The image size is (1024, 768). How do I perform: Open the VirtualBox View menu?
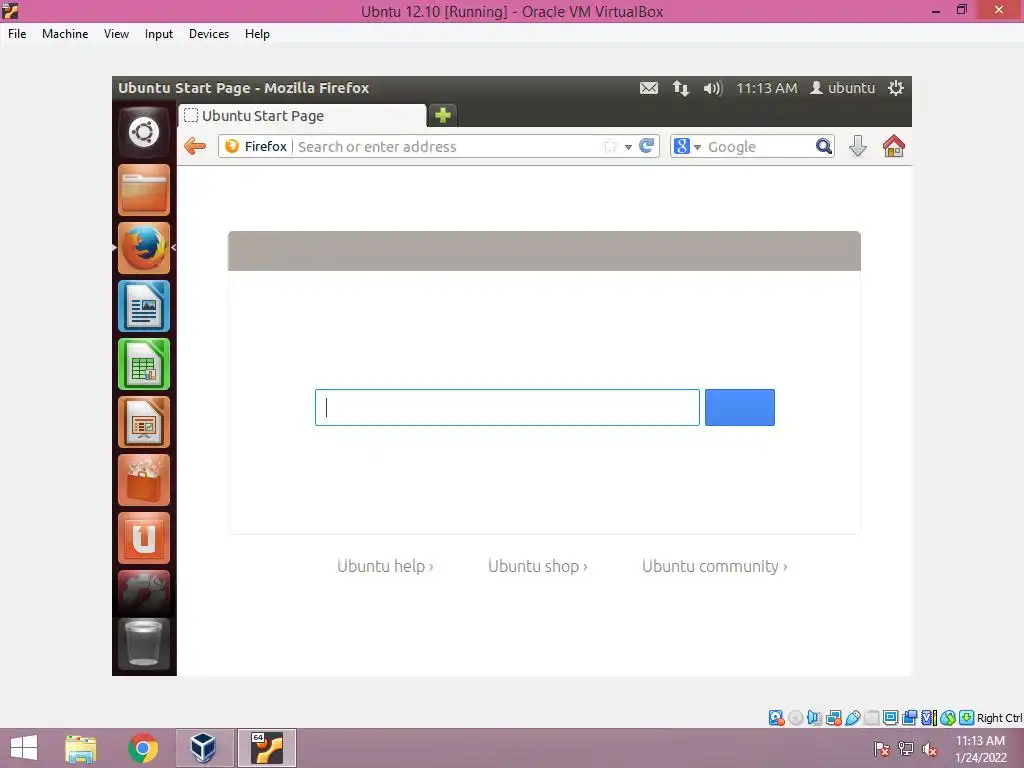[116, 34]
